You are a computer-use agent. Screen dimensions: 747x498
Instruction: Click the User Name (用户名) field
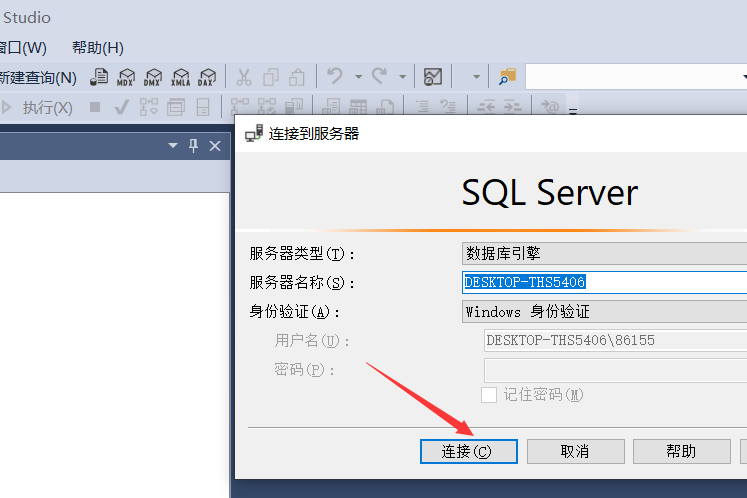coord(616,340)
